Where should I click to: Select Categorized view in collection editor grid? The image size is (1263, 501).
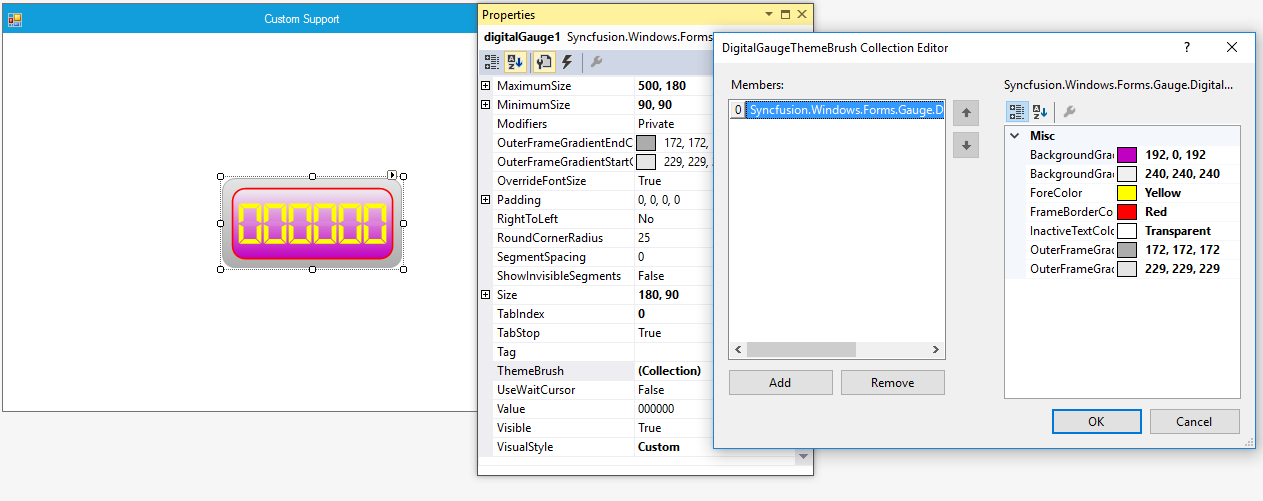click(1016, 112)
